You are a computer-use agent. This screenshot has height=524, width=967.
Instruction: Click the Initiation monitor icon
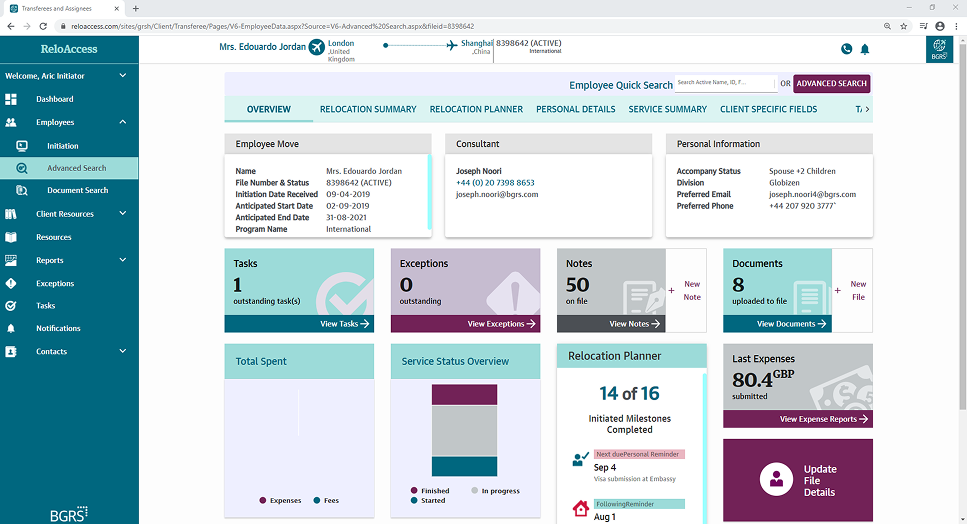22,145
